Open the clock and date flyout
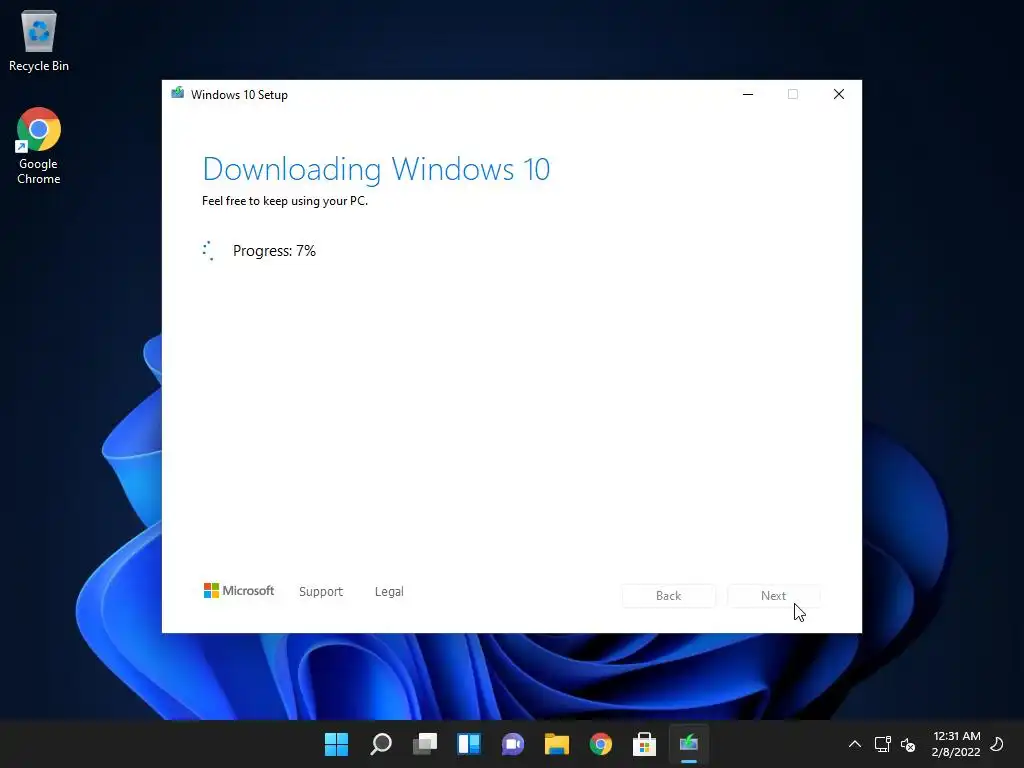 [x=957, y=744]
